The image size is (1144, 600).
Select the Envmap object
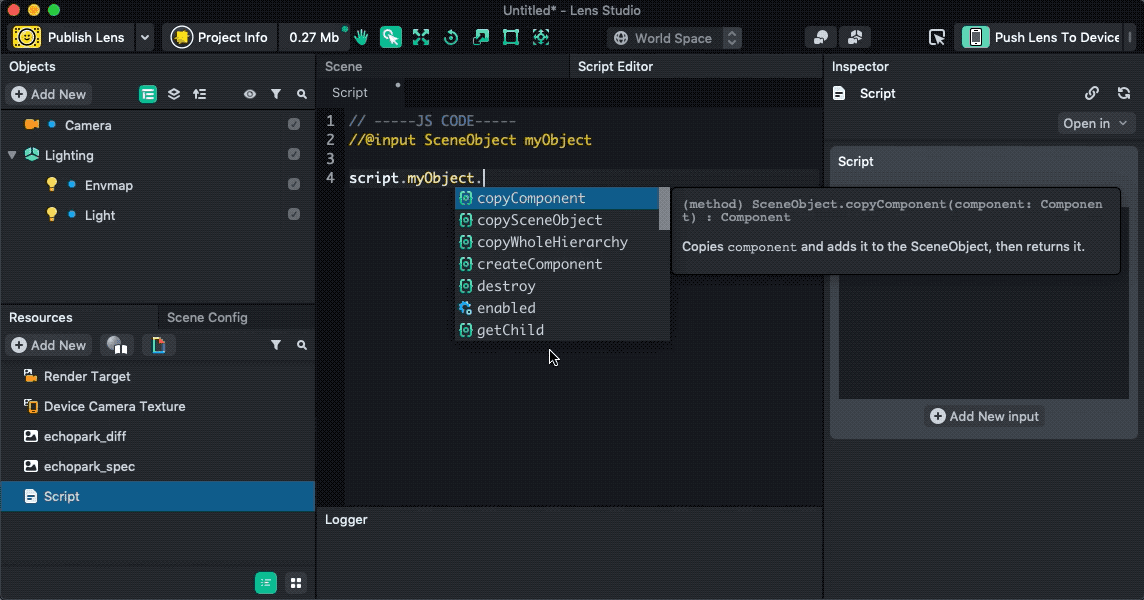pyautogui.click(x=109, y=185)
